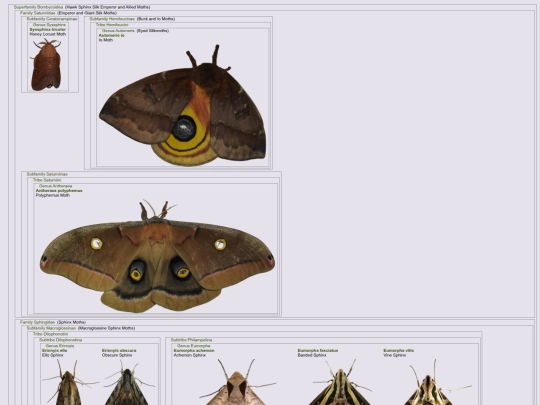Viewport: 540px width, 405px height.
Task: Open the Subfamily Macroglossinae link
Action: [51, 328]
